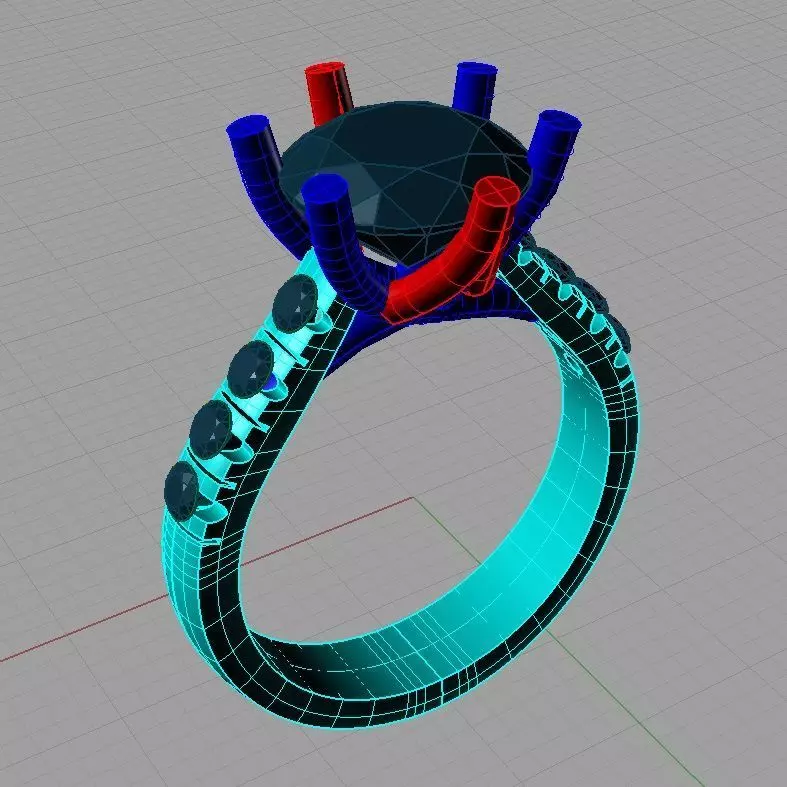Select the large dark center gemstone
This screenshot has width=787, height=787.
point(407,181)
